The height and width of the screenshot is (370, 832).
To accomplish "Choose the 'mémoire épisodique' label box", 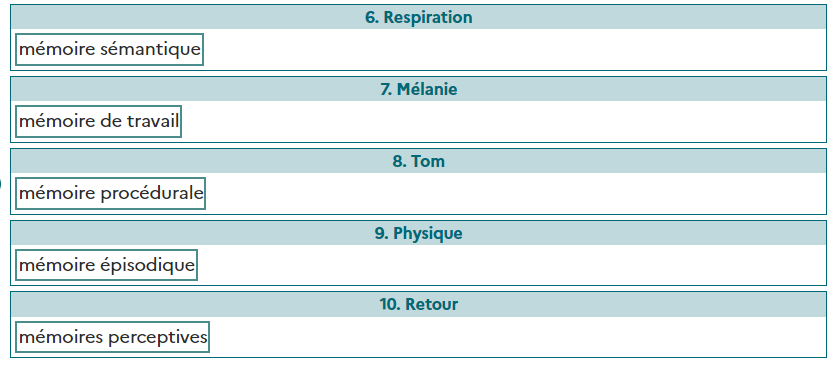I will (x=106, y=265).
